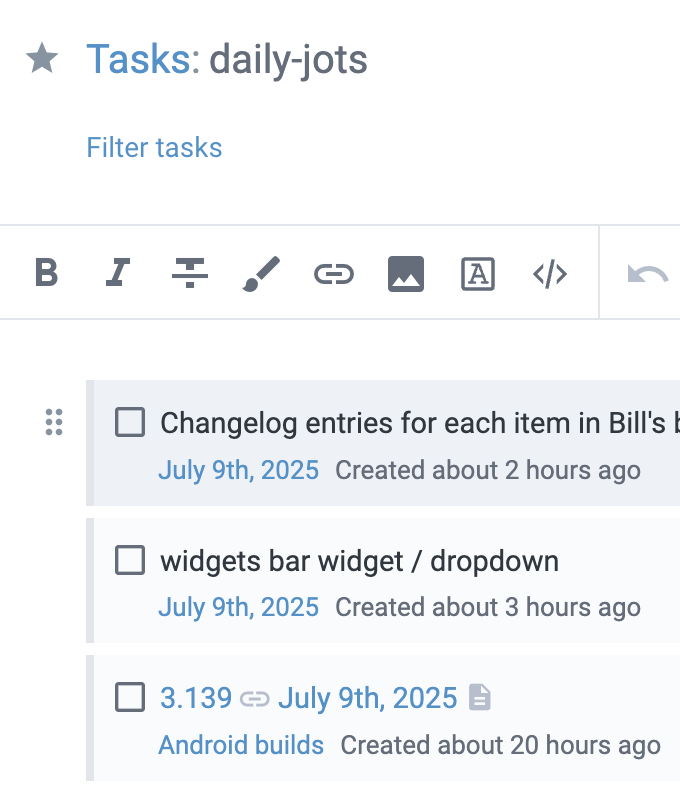Mark widgets bar widget task complete
680x790 pixels.
pyautogui.click(x=130, y=561)
